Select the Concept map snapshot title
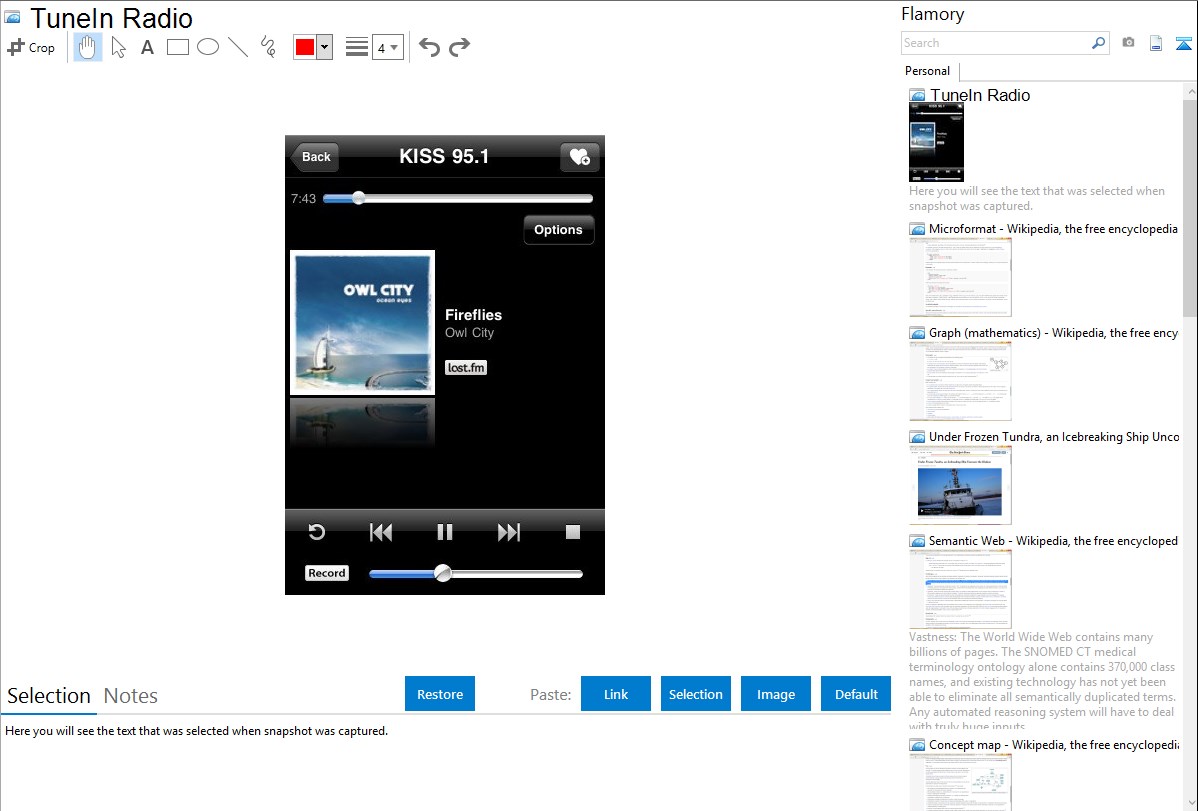 1054,745
